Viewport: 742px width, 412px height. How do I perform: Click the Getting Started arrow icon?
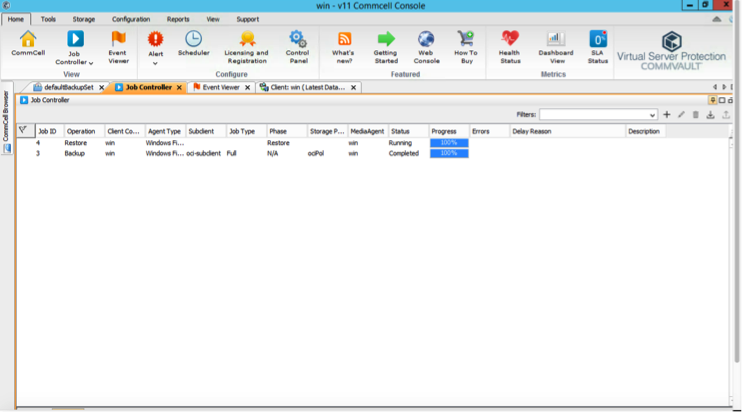[x=386, y=39]
